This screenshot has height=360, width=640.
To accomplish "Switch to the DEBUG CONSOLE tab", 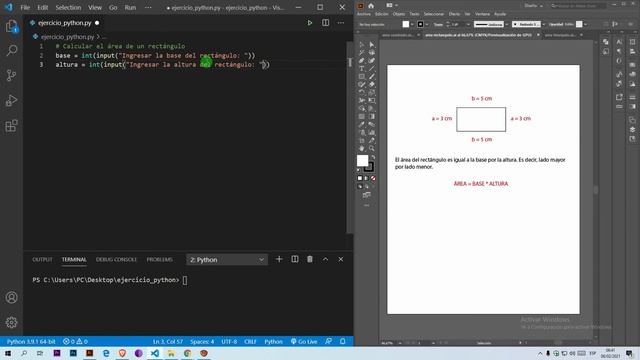I will 116,260.
